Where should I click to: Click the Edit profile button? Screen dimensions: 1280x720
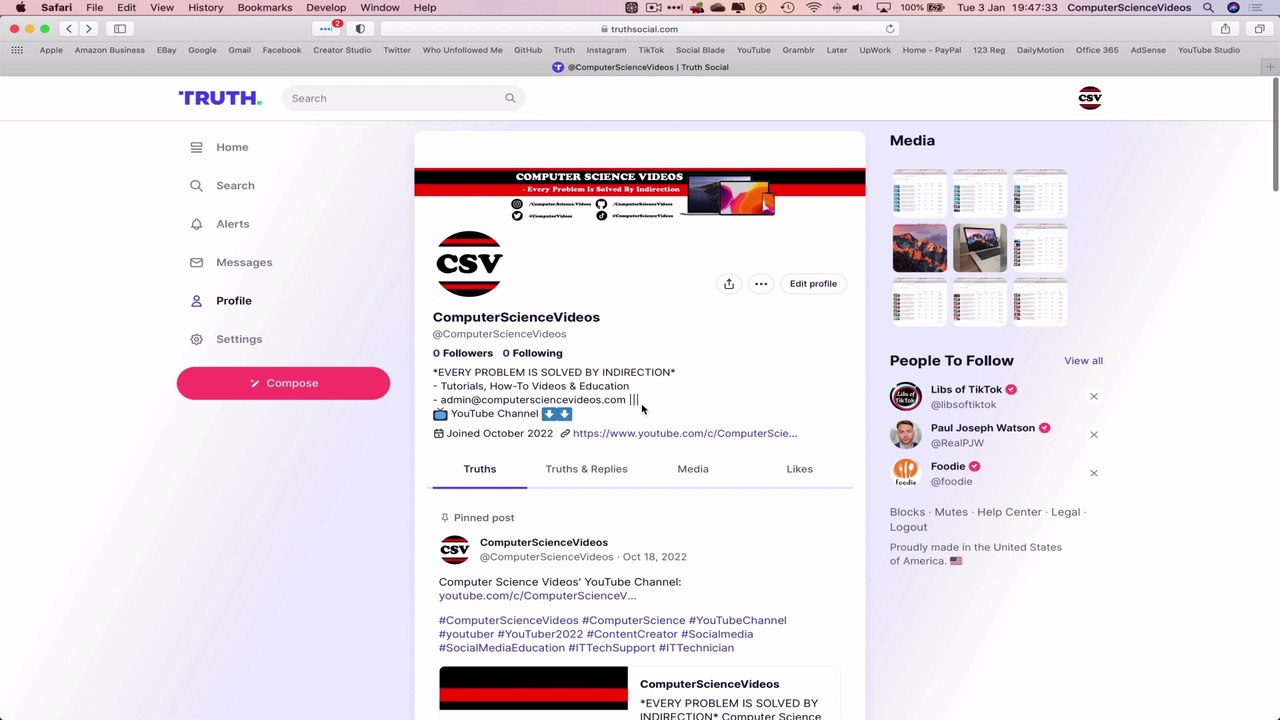813,284
